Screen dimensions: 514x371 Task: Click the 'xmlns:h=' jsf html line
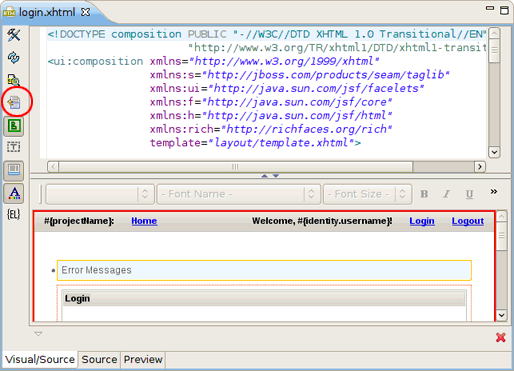coord(271,116)
